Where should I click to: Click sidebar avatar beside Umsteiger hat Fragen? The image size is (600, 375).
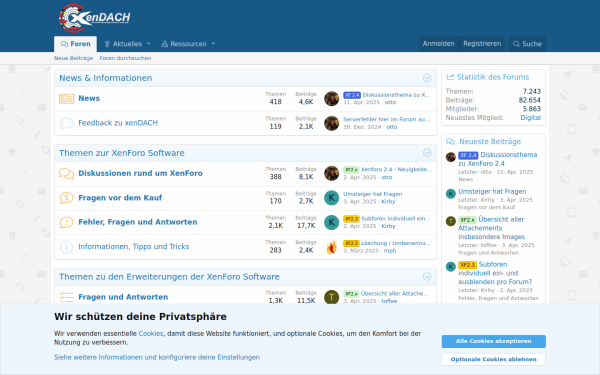pos(451,194)
